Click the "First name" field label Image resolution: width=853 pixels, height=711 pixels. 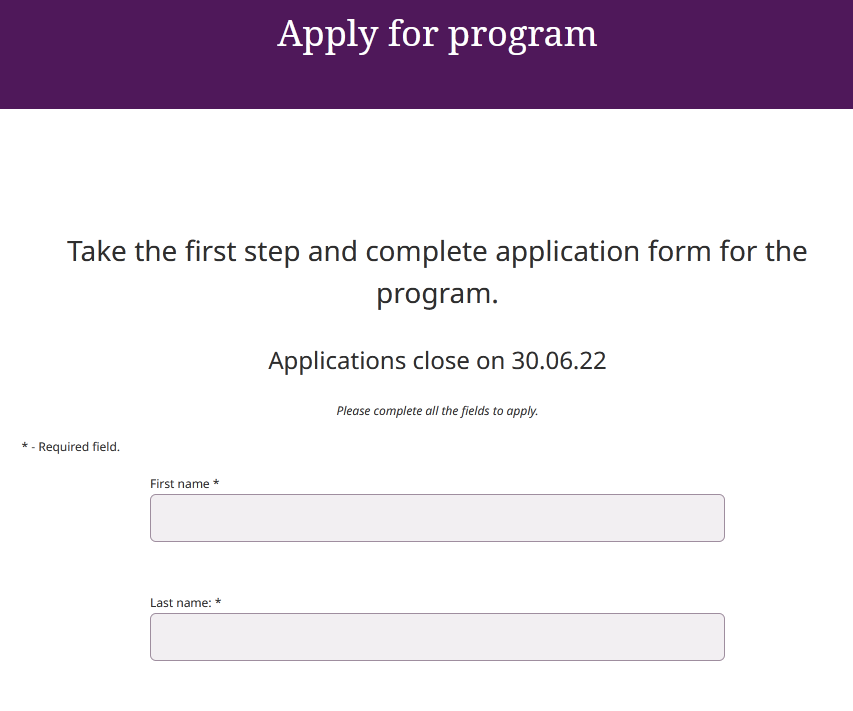180,484
